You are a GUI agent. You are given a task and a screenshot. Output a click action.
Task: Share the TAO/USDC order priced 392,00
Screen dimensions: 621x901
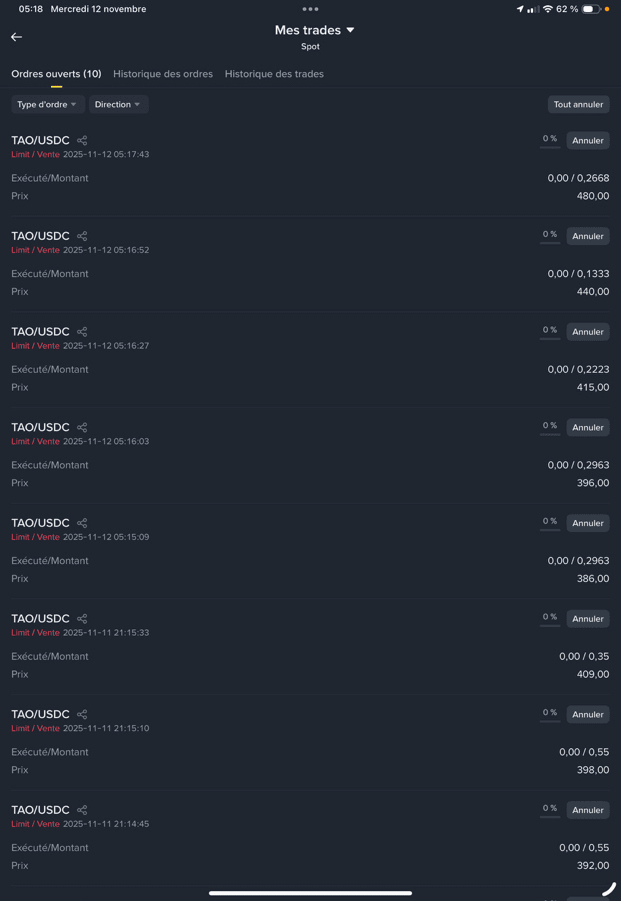pos(82,810)
